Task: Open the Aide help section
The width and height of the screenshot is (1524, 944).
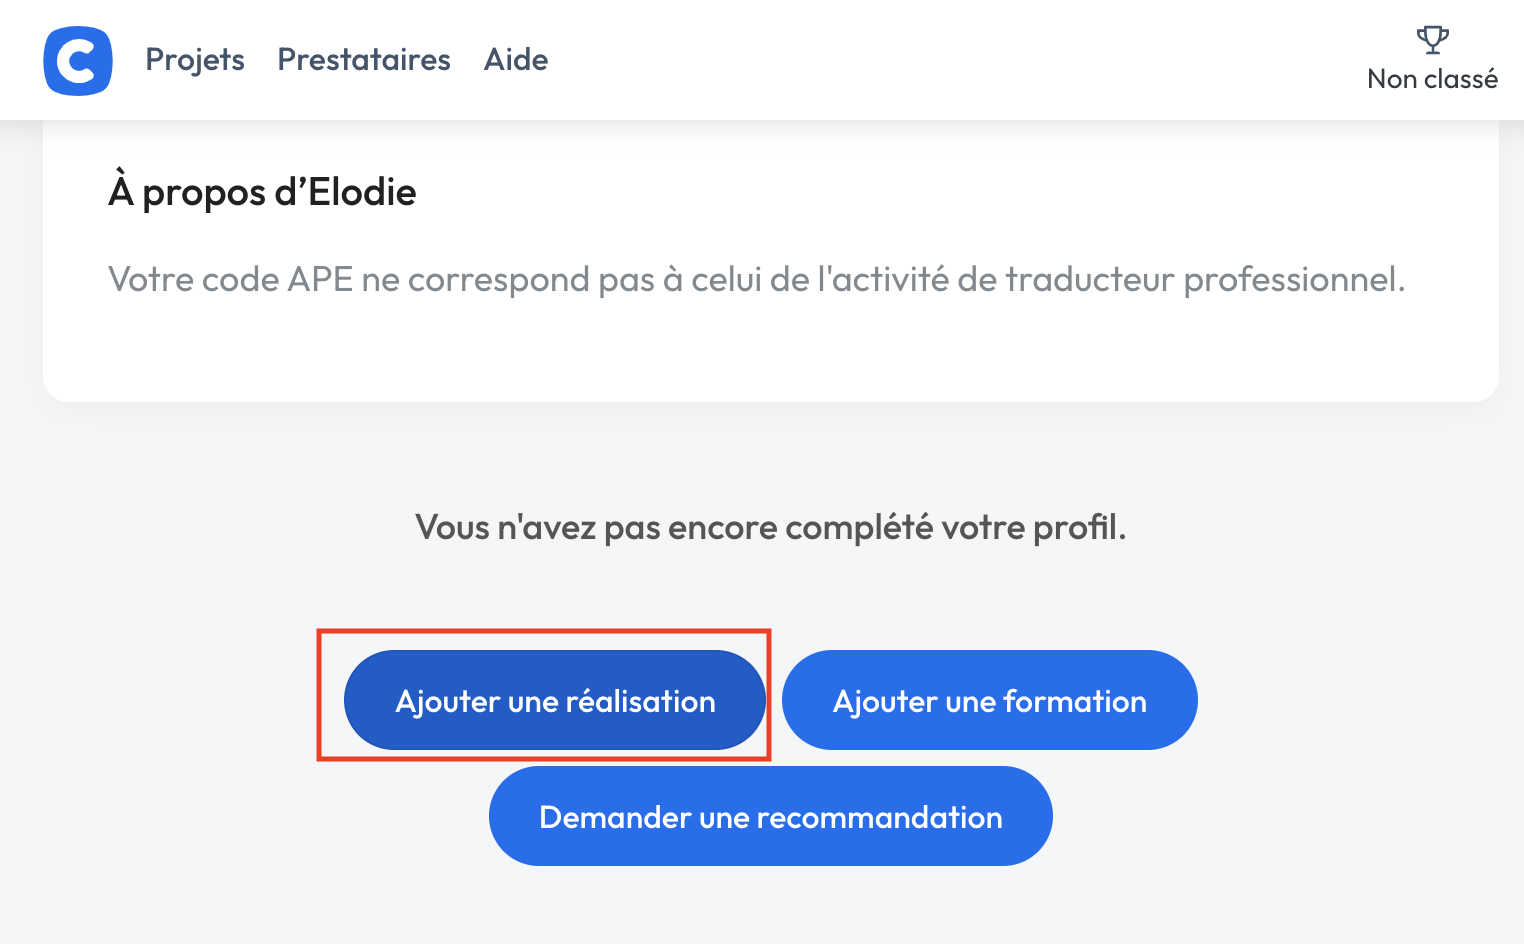Action: [x=516, y=60]
